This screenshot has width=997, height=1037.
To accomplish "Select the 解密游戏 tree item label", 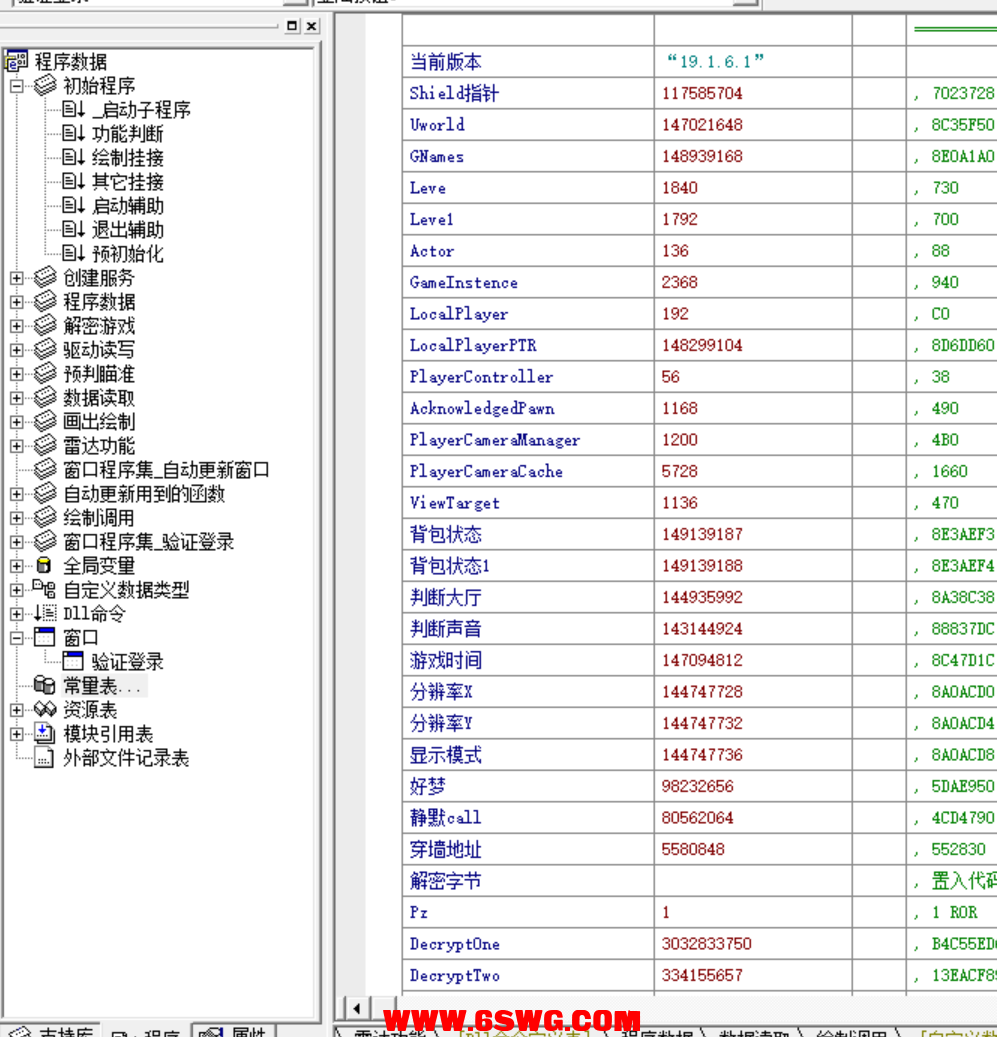I will click(99, 326).
